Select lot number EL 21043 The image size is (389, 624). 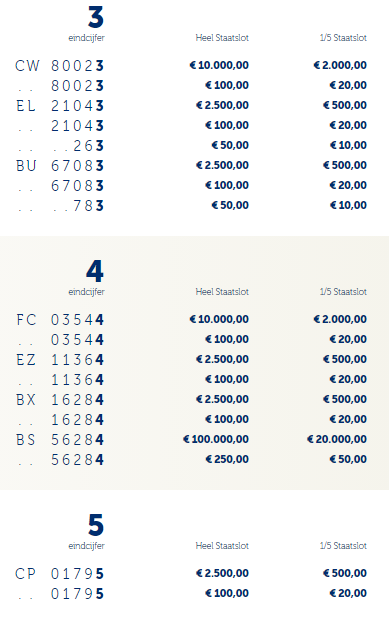point(59,105)
